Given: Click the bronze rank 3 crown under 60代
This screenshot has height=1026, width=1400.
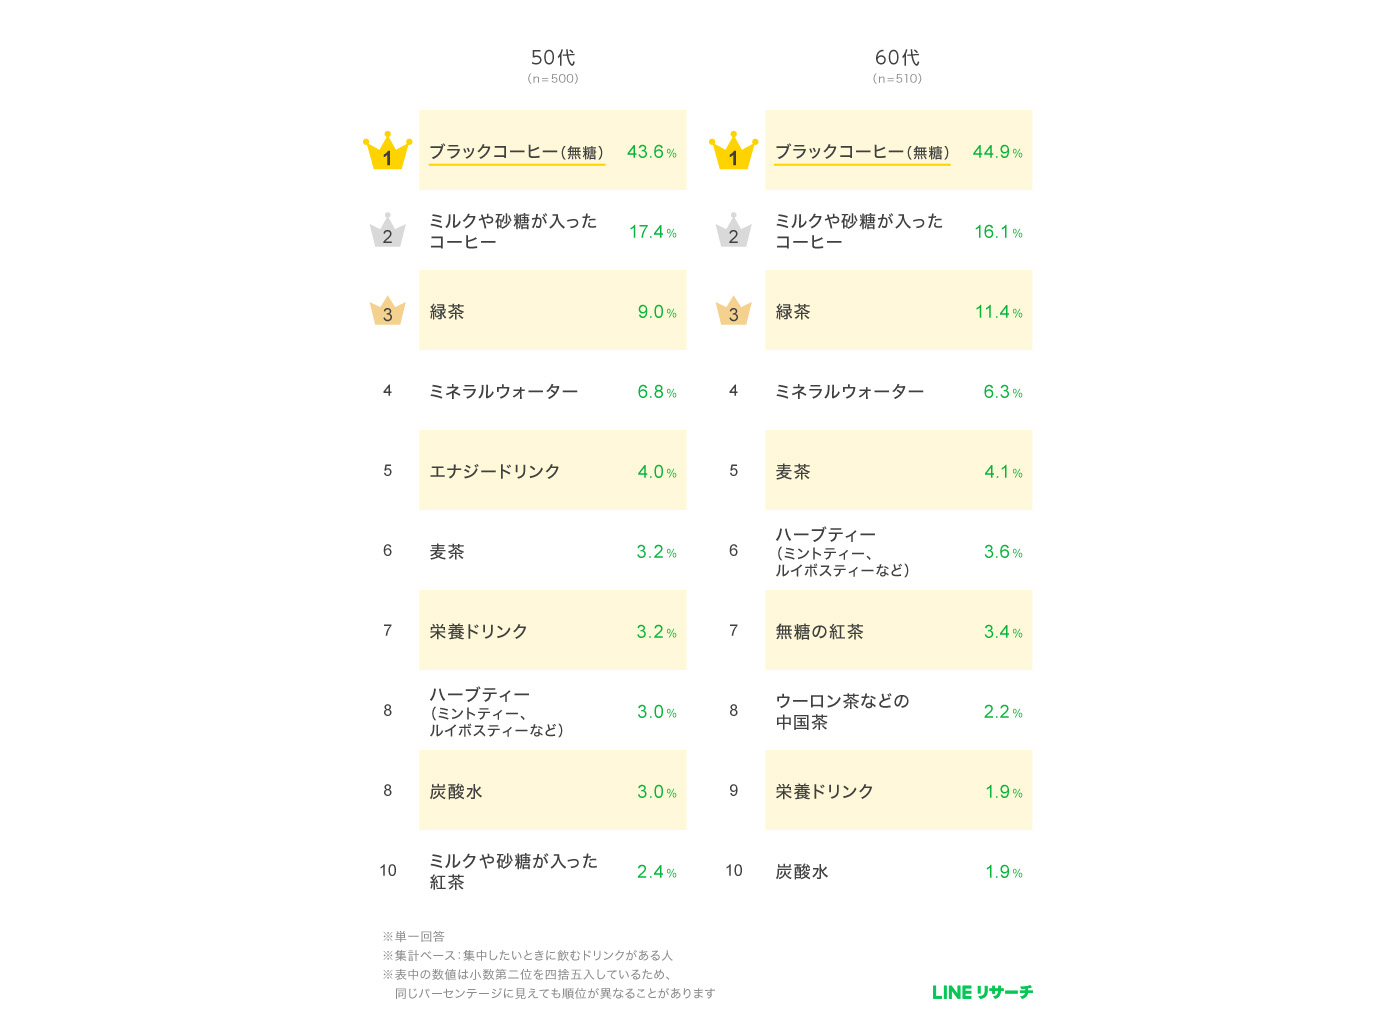Looking at the screenshot, I should pos(733,311).
